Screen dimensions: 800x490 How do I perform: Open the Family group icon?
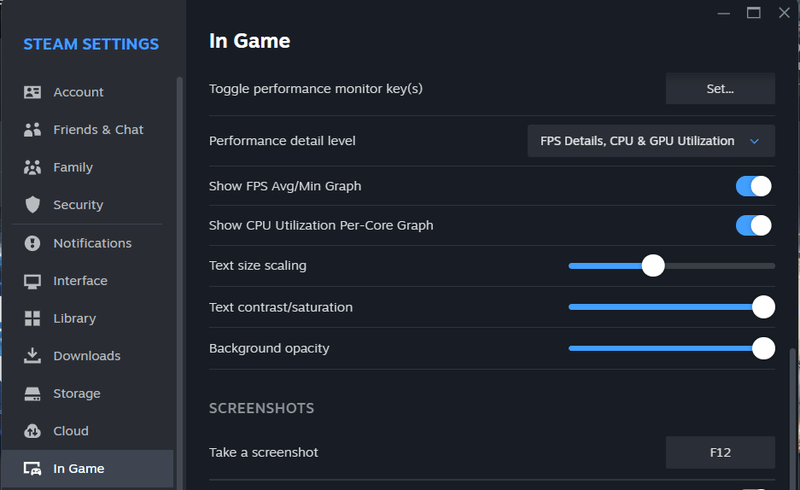click(32, 167)
